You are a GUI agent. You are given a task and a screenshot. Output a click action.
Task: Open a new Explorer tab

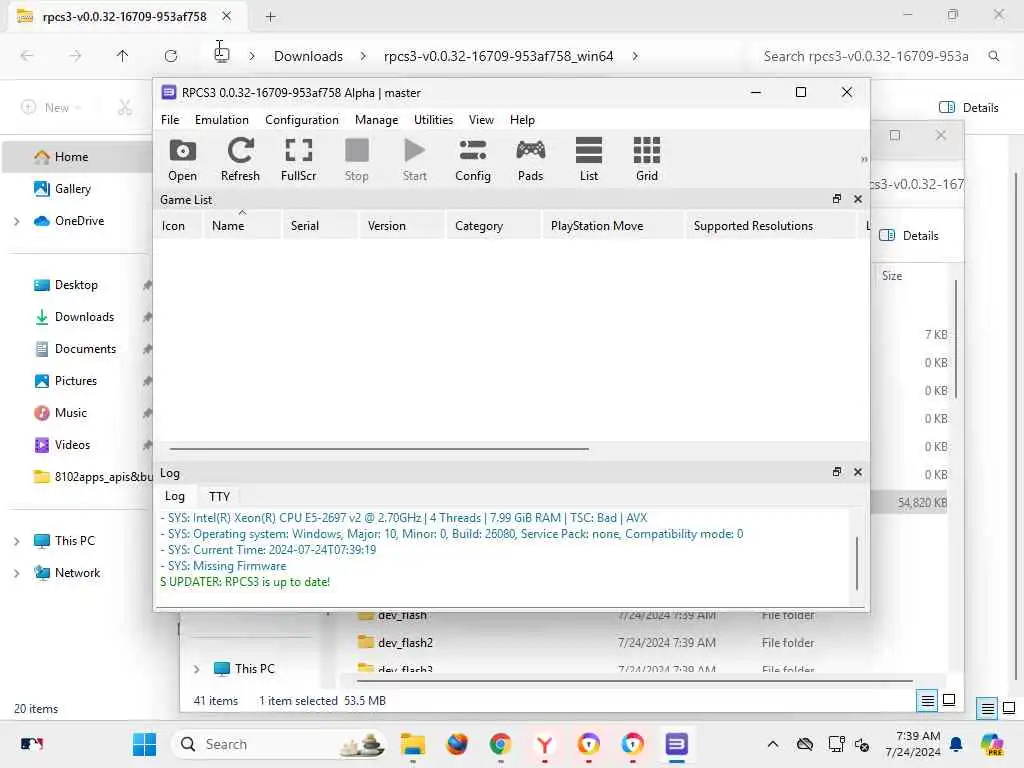[270, 16]
